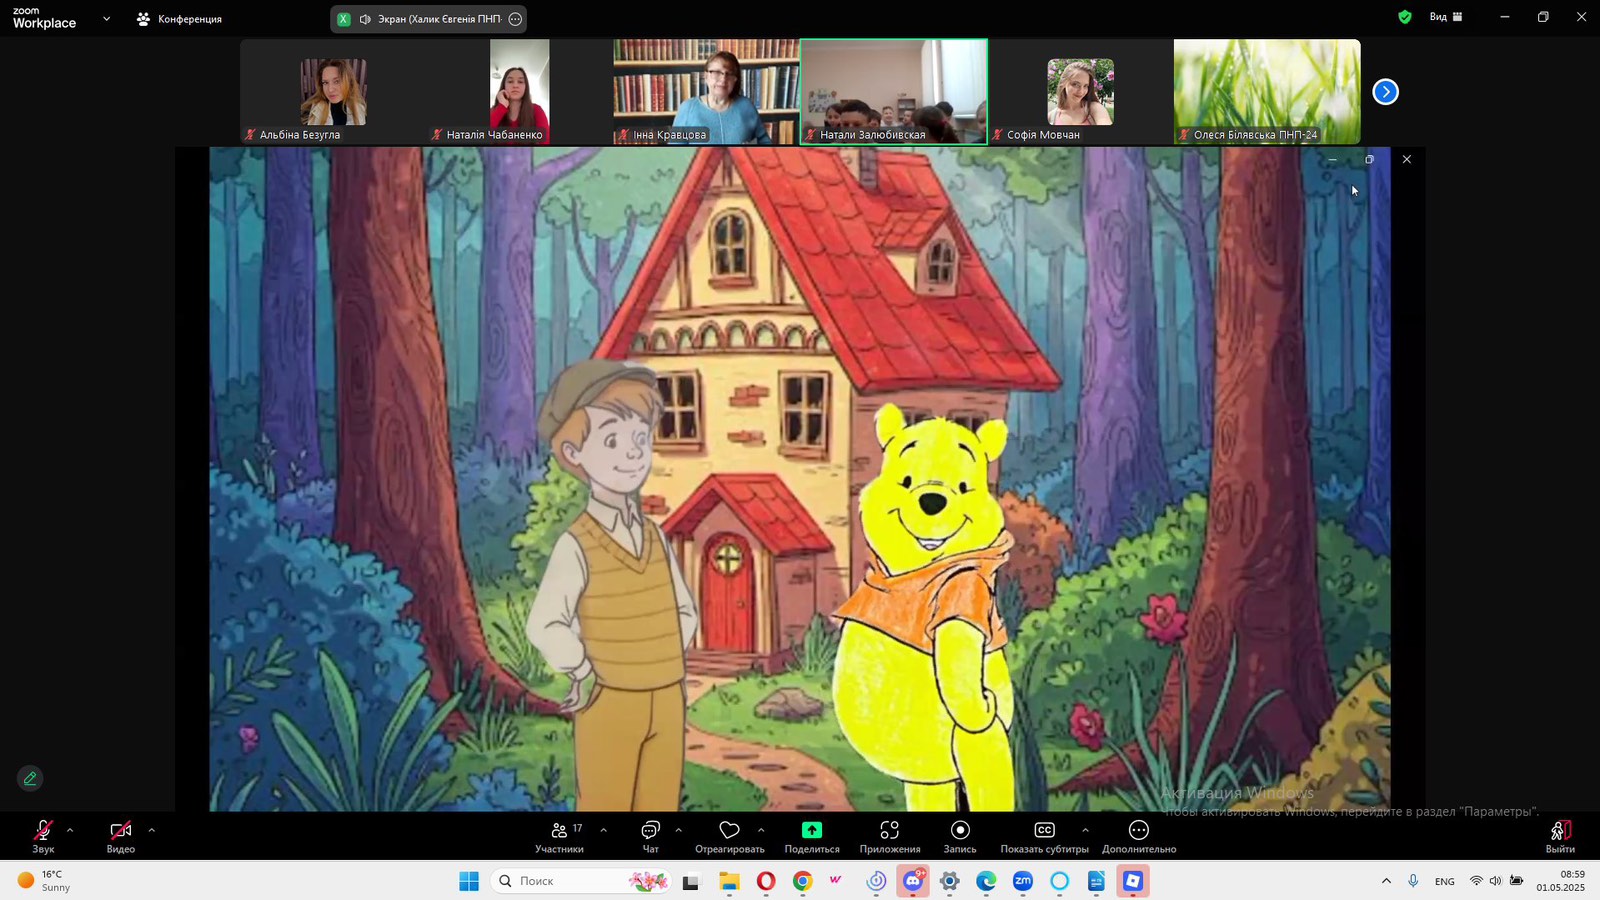
Task: Leave the meeting with Exit button
Action: pos(1559,836)
